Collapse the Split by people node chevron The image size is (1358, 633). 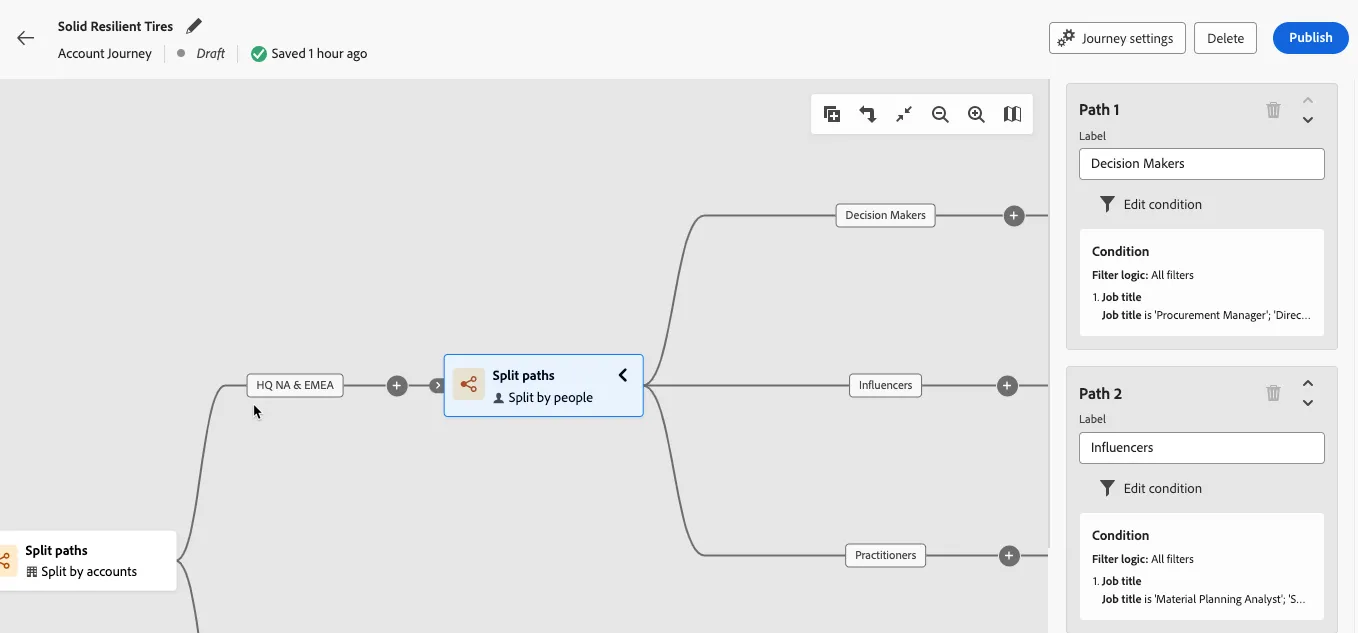pyautogui.click(x=622, y=375)
